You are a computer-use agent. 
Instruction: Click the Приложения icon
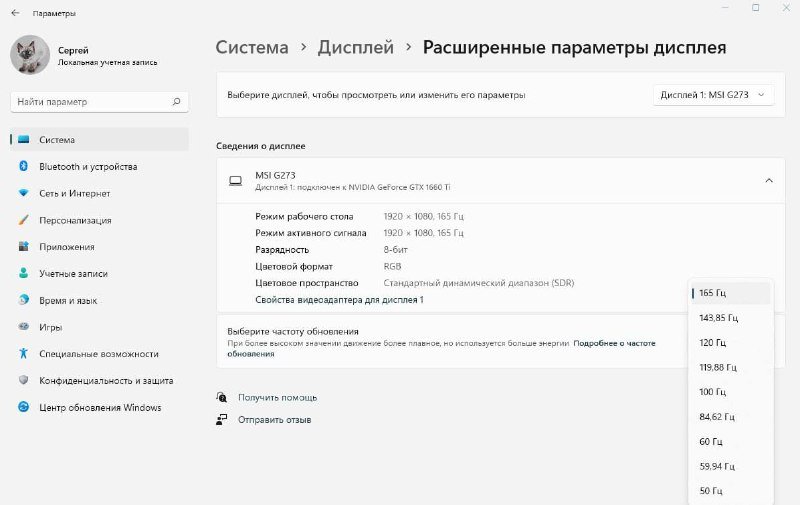pyautogui.click(x=23, y=246)
